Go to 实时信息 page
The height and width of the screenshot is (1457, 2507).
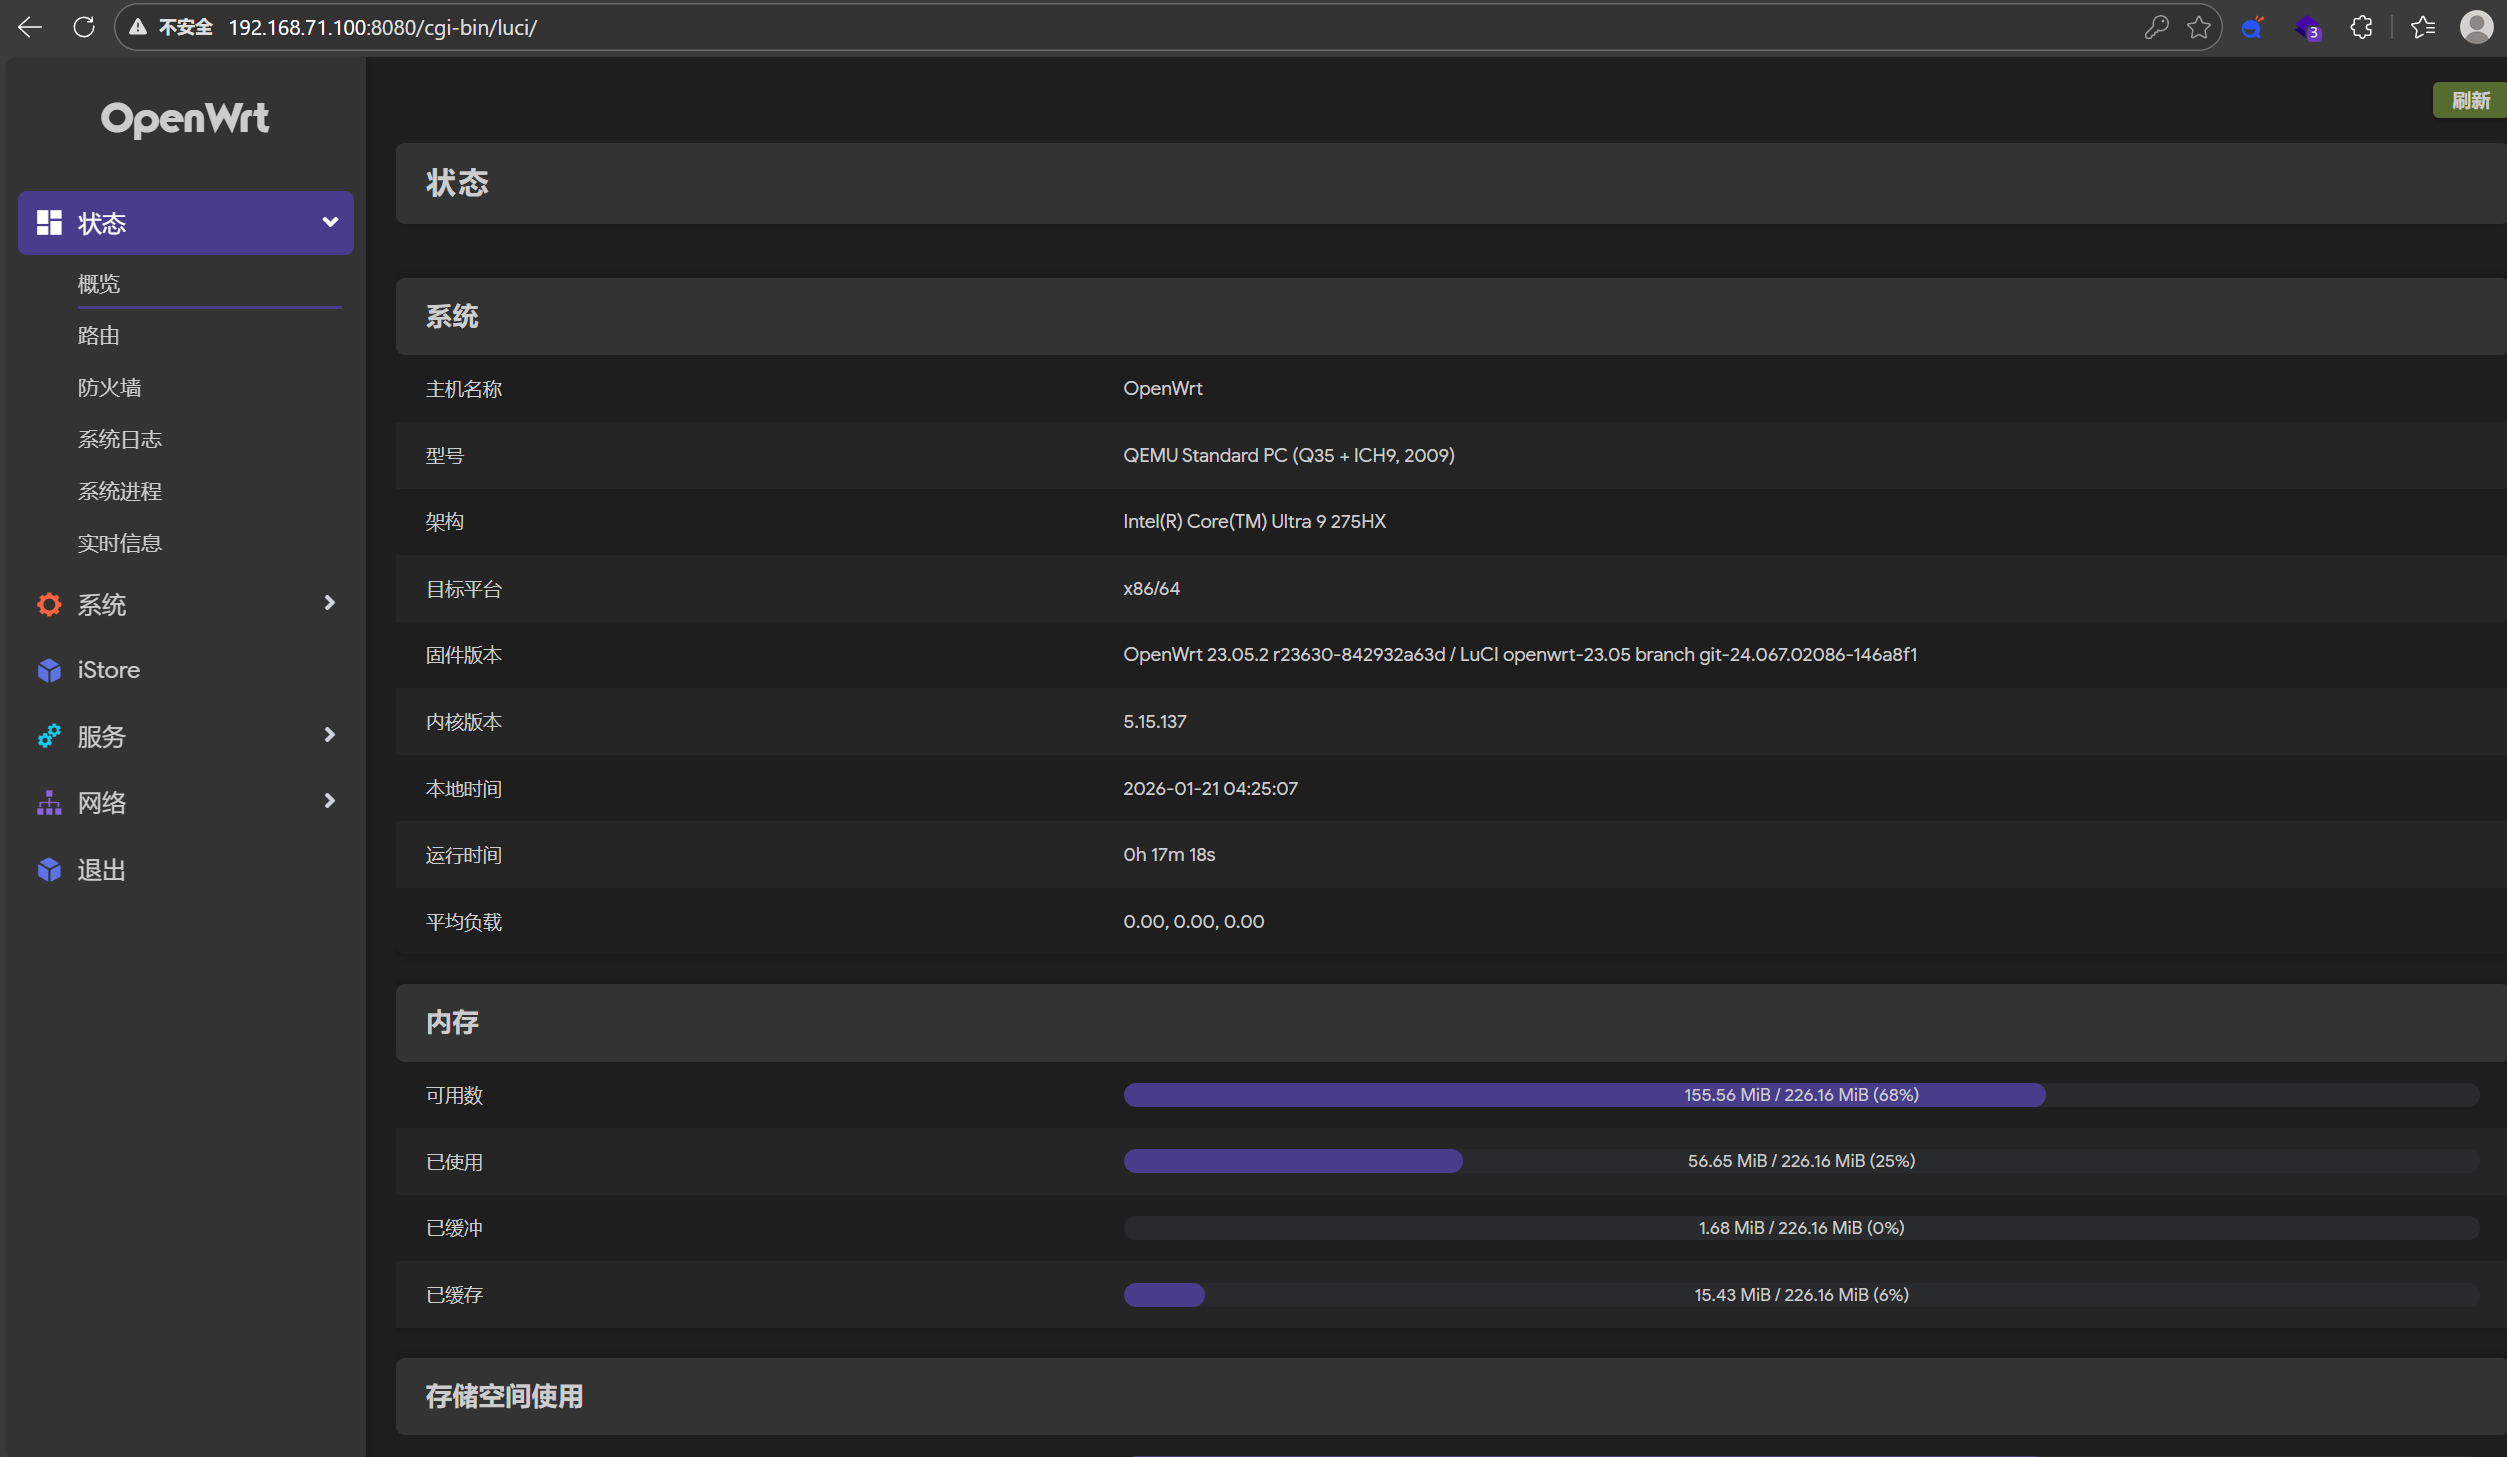(x=120, y=543)
